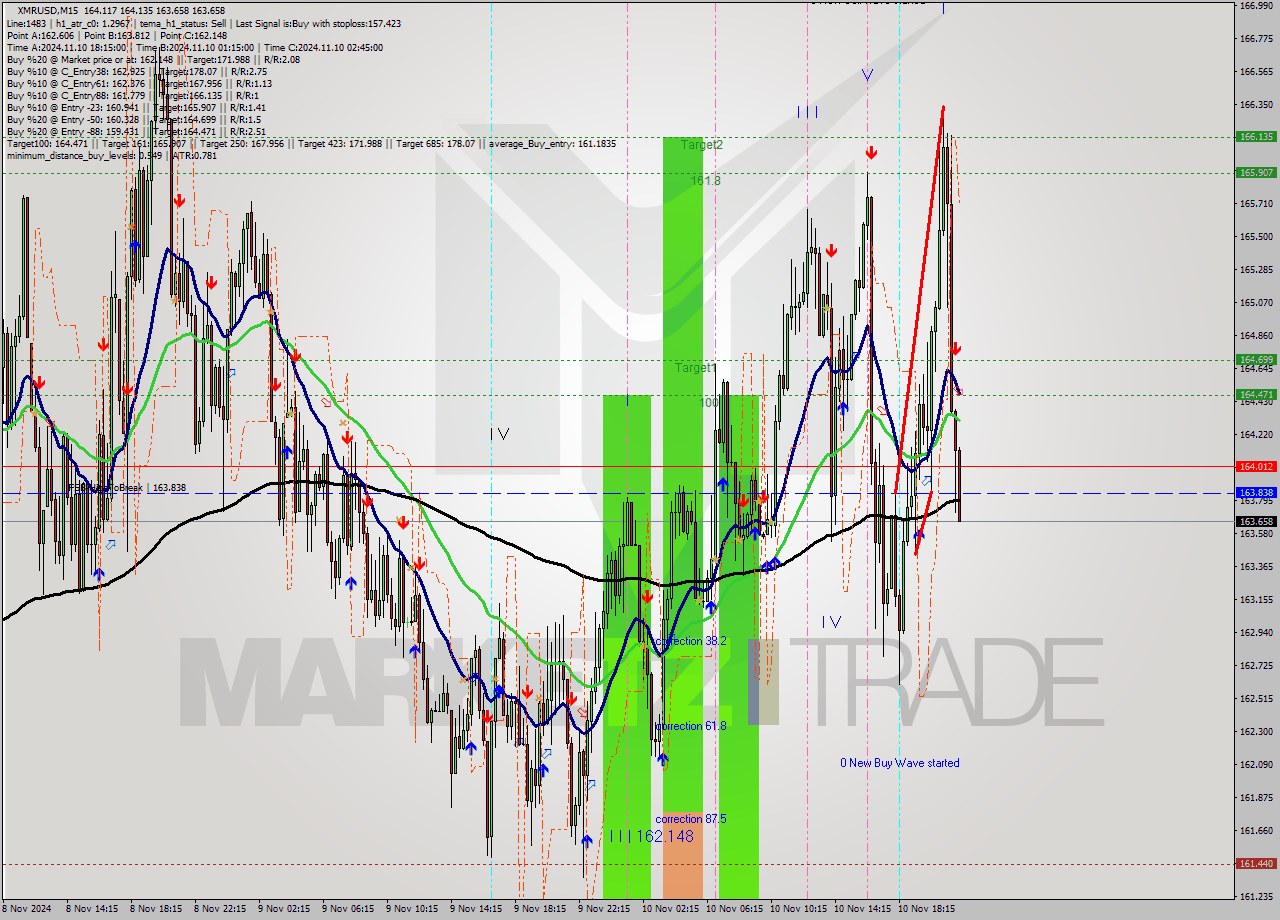Click the '10 Nov 06:15' time axis label

pyautogui.click(x=735, y=909)
